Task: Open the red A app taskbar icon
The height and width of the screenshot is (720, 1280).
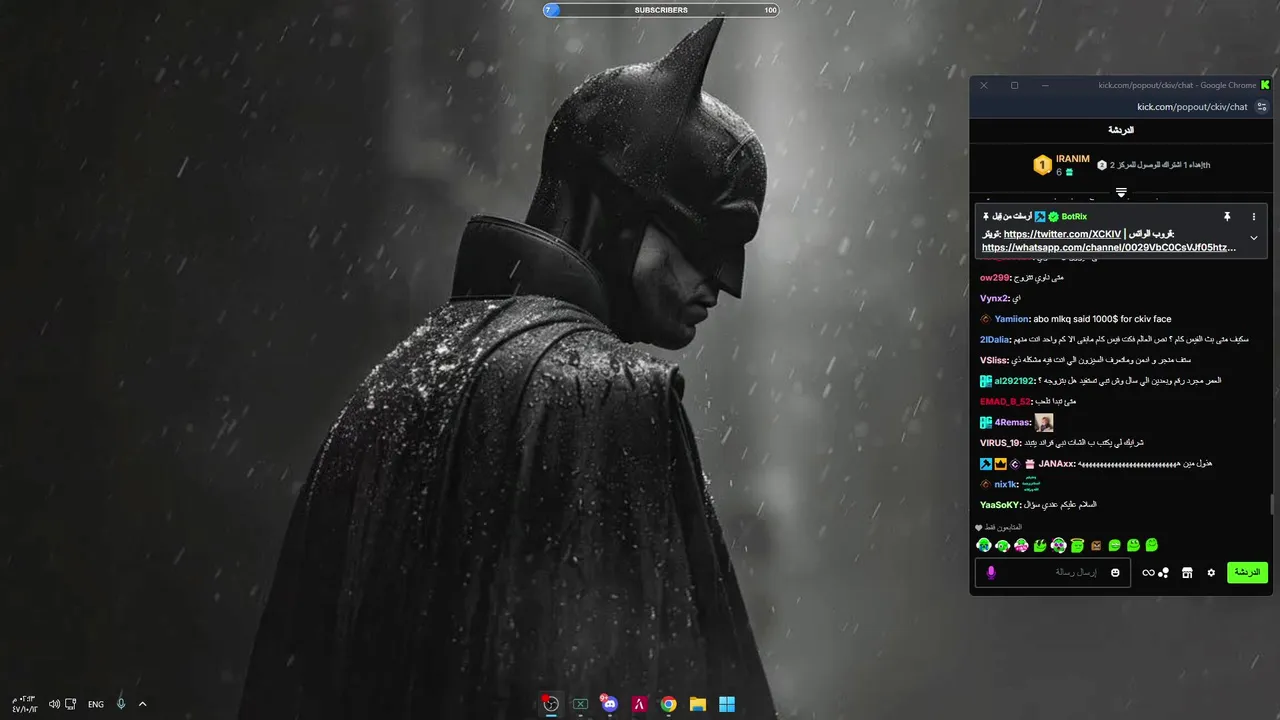Action: [x=639, y=704]
